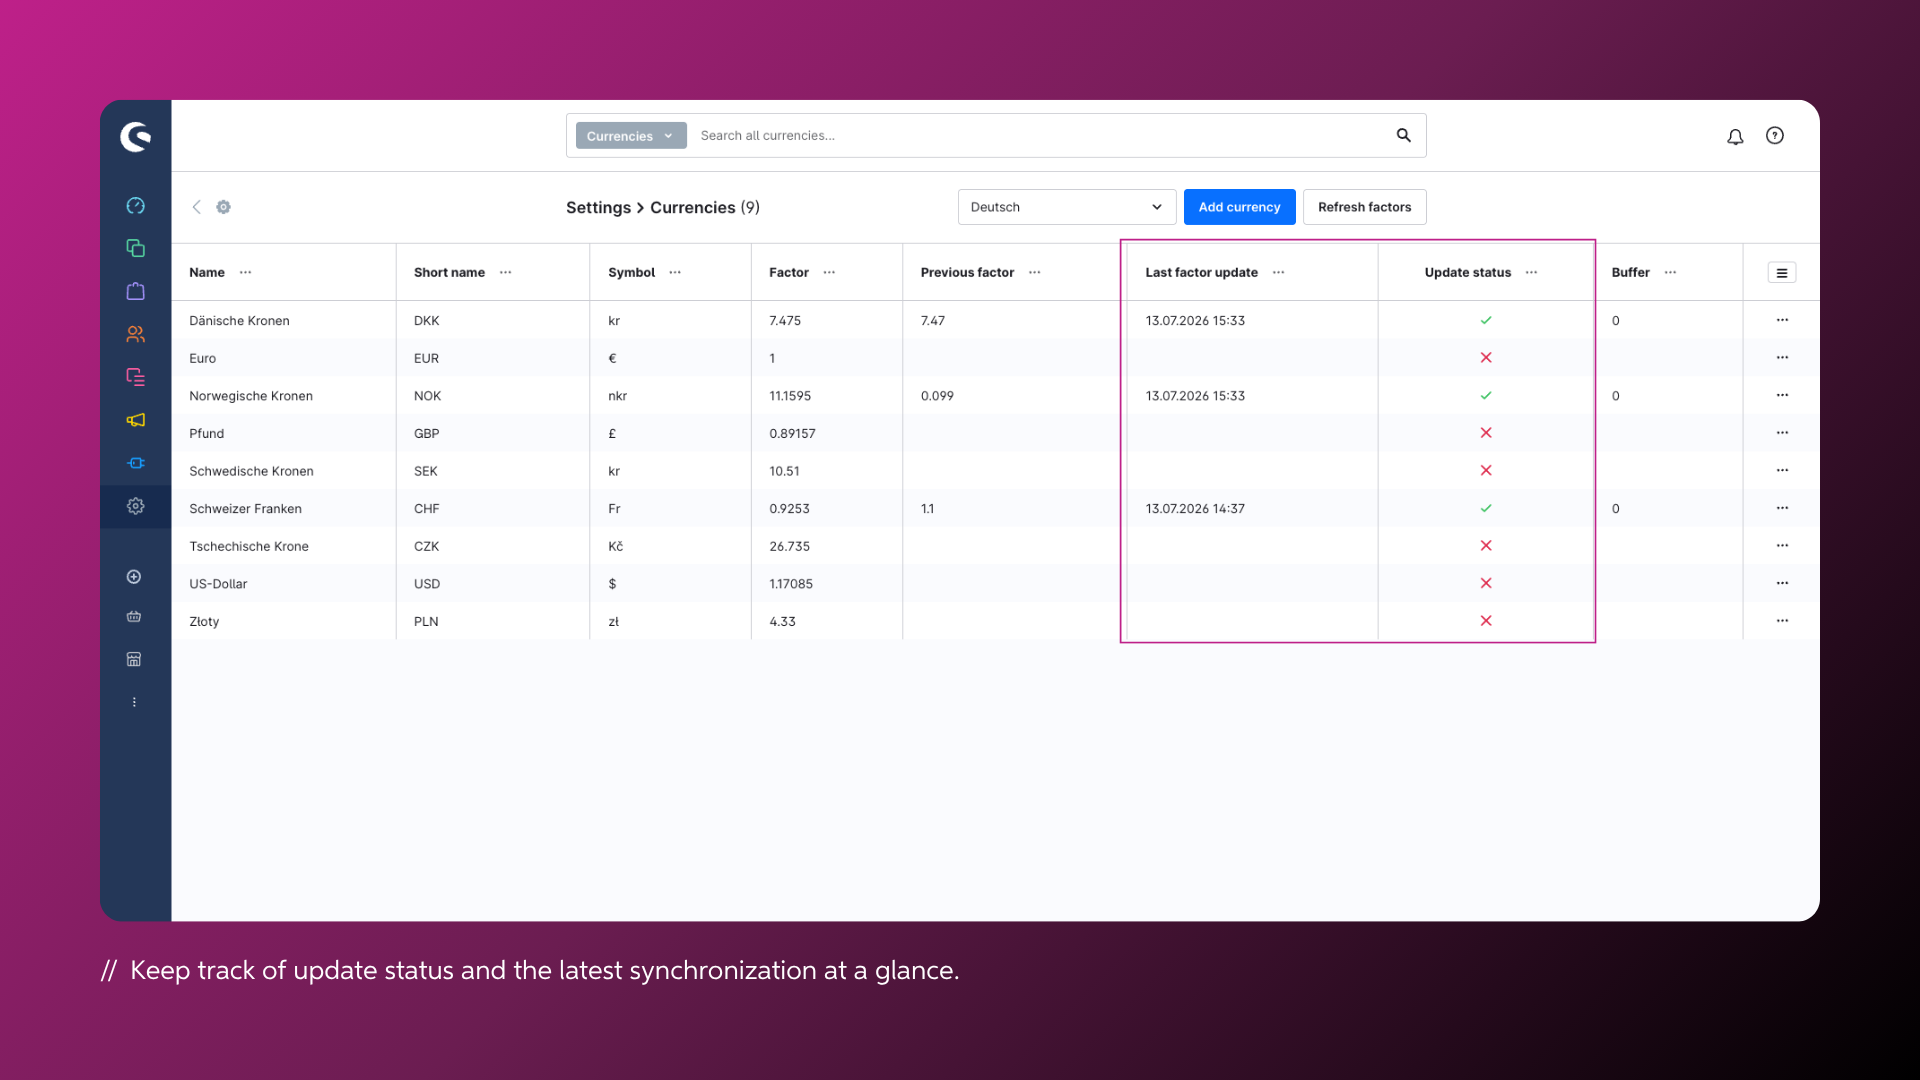Image resolution: width=1920 pixels, height=1080 pixels.
Task: Sort by the Update status header
Action: click(1468, 272)
